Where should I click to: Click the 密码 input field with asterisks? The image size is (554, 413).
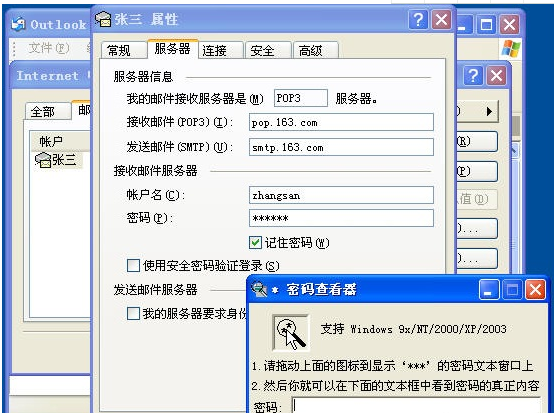[341, 218]
